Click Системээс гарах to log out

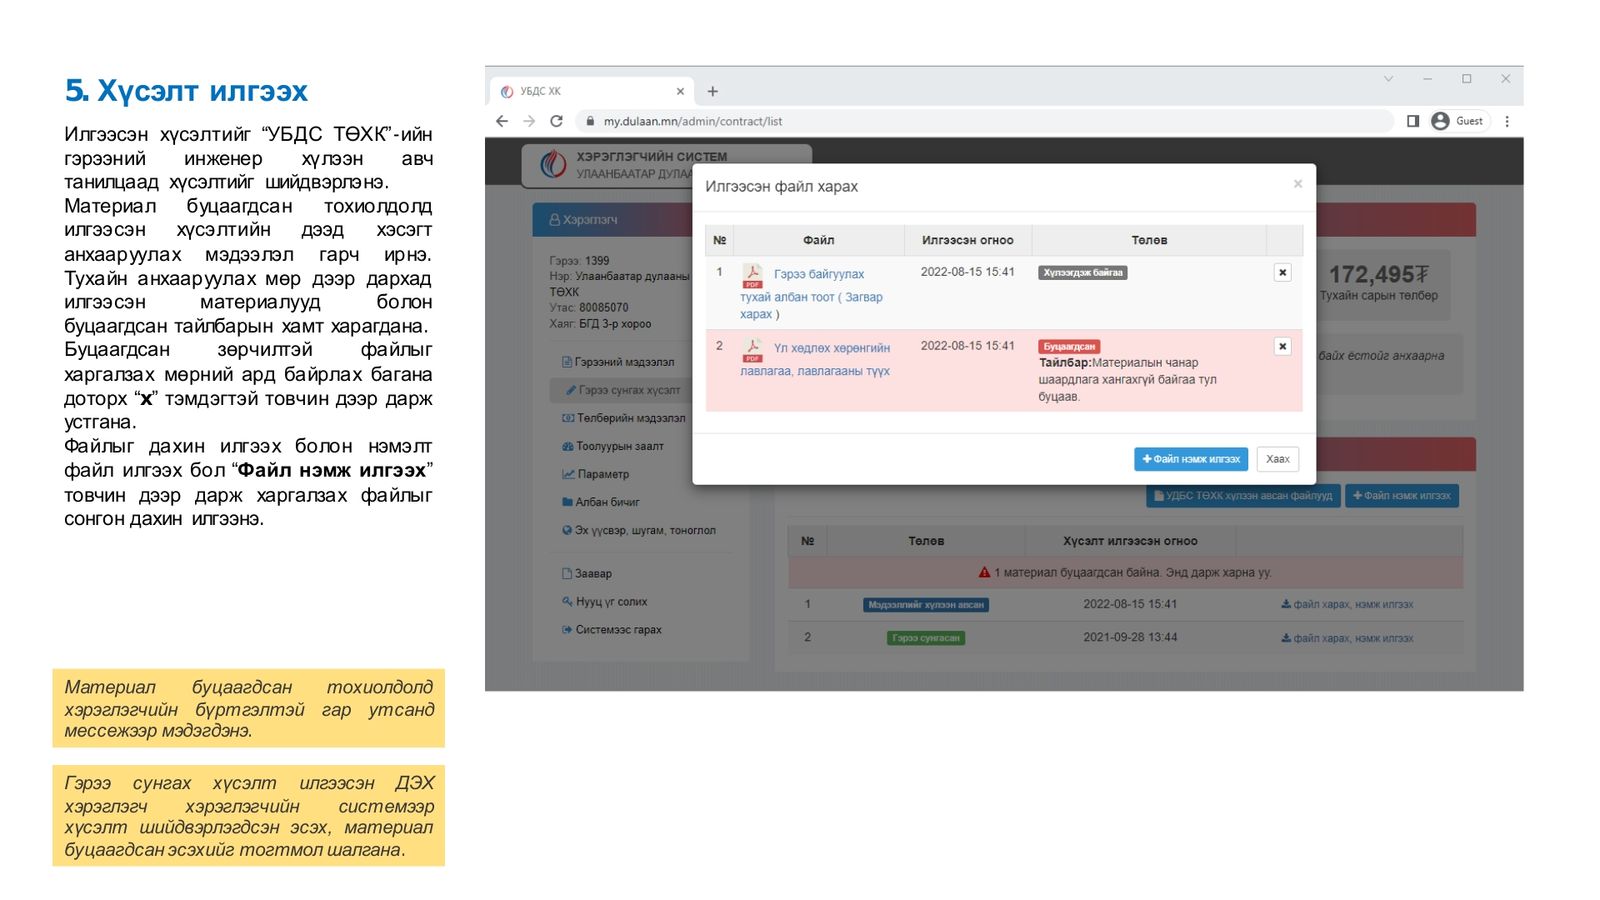click(612, 629)
